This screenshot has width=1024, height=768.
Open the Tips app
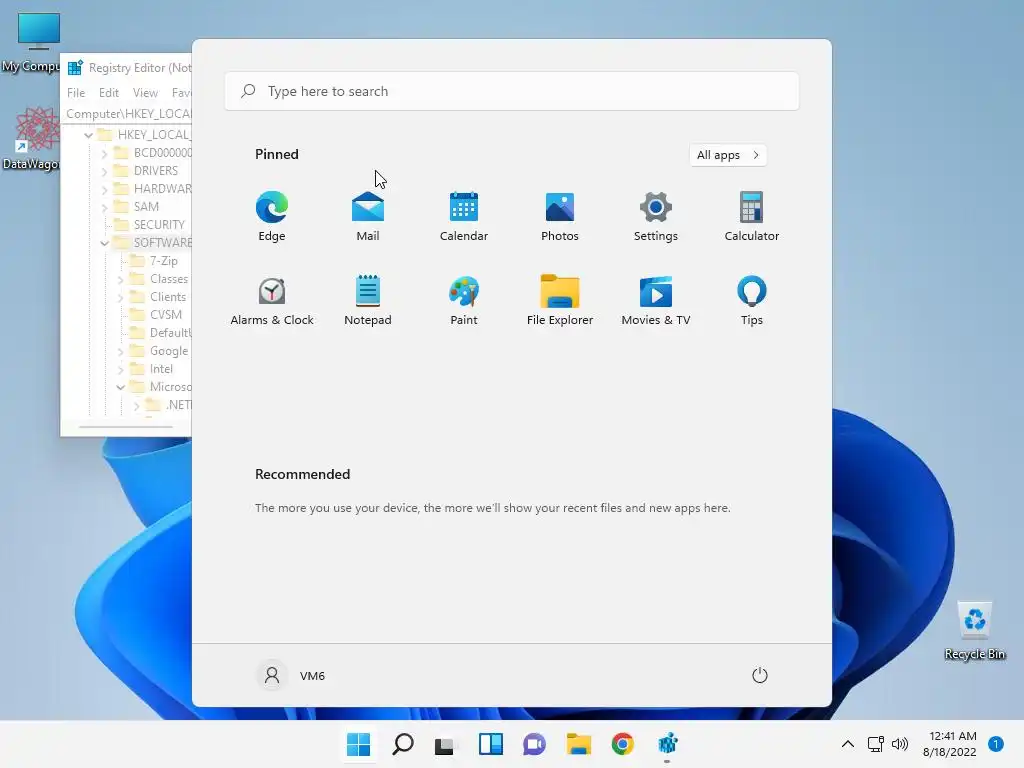coord(752,300)
